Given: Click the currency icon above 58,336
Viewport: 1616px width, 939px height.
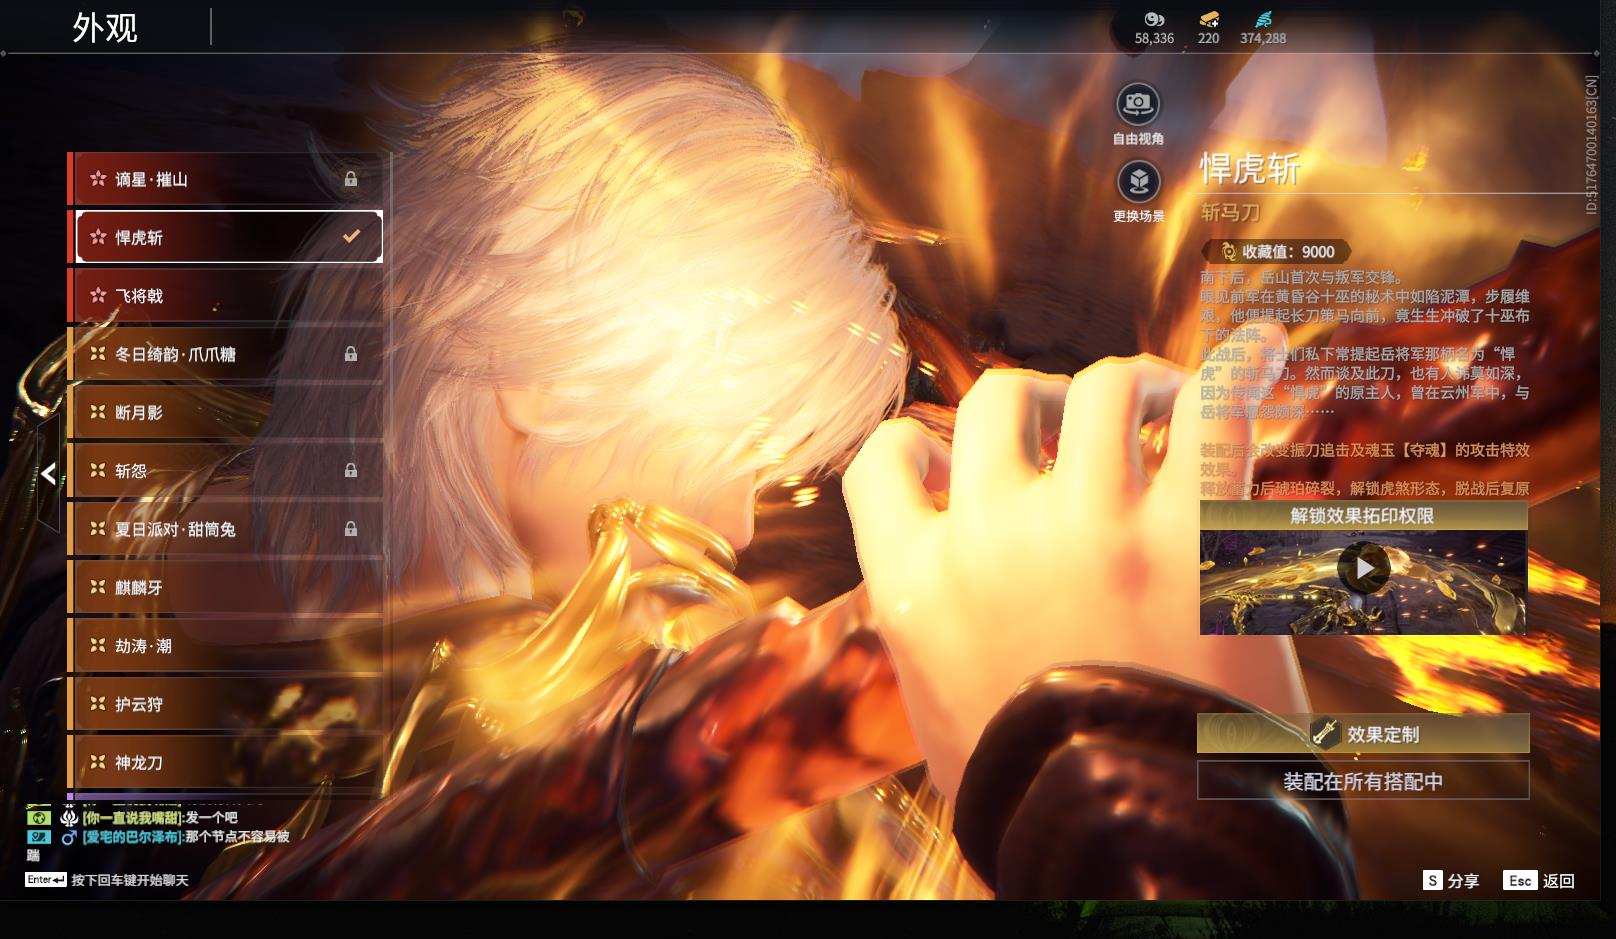Looking at the screenshot, I should click(1154, 19).
